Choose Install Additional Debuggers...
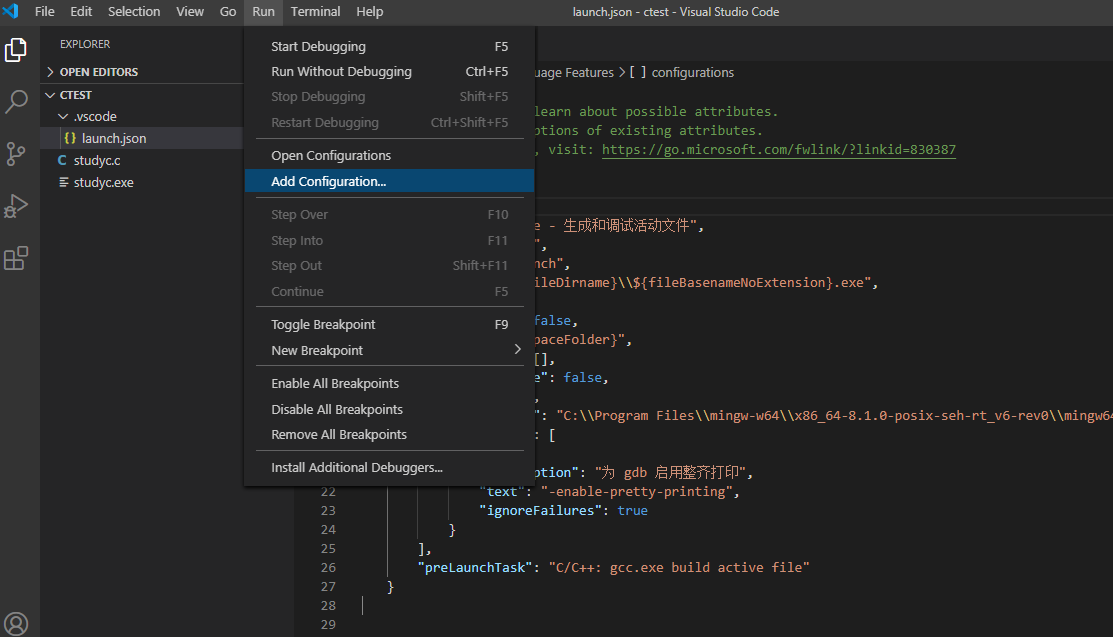 (389, 467)
